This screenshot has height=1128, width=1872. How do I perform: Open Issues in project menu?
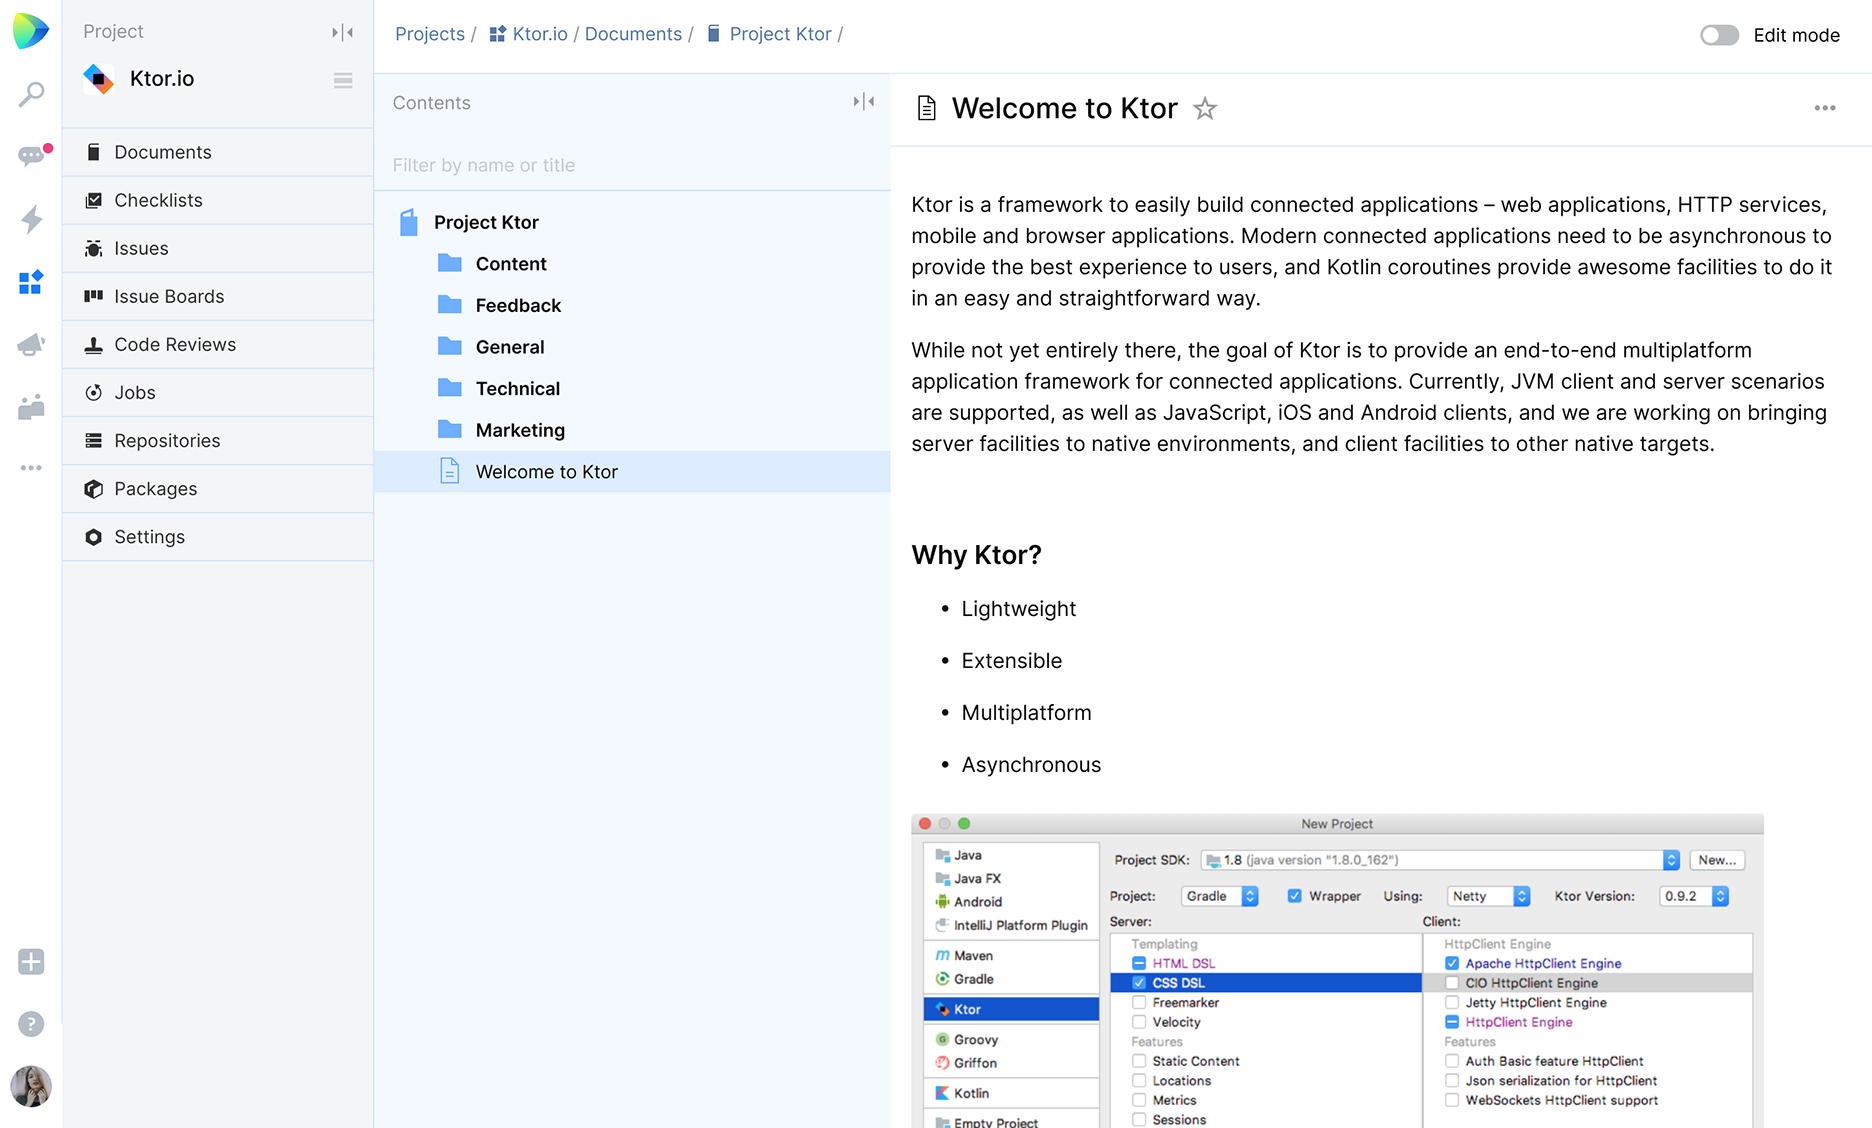tap(218, 248)
